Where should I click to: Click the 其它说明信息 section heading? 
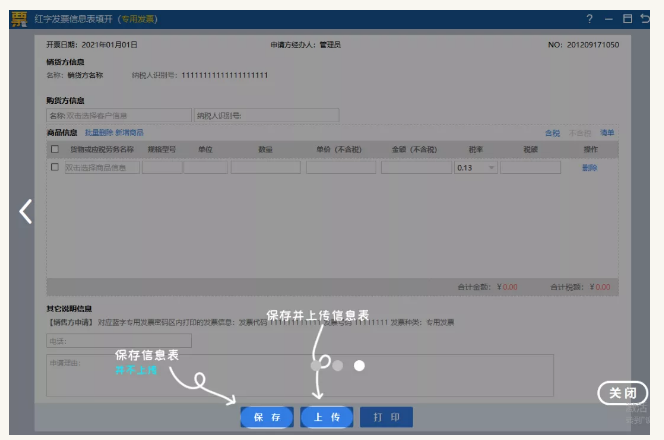coord(69,308)
